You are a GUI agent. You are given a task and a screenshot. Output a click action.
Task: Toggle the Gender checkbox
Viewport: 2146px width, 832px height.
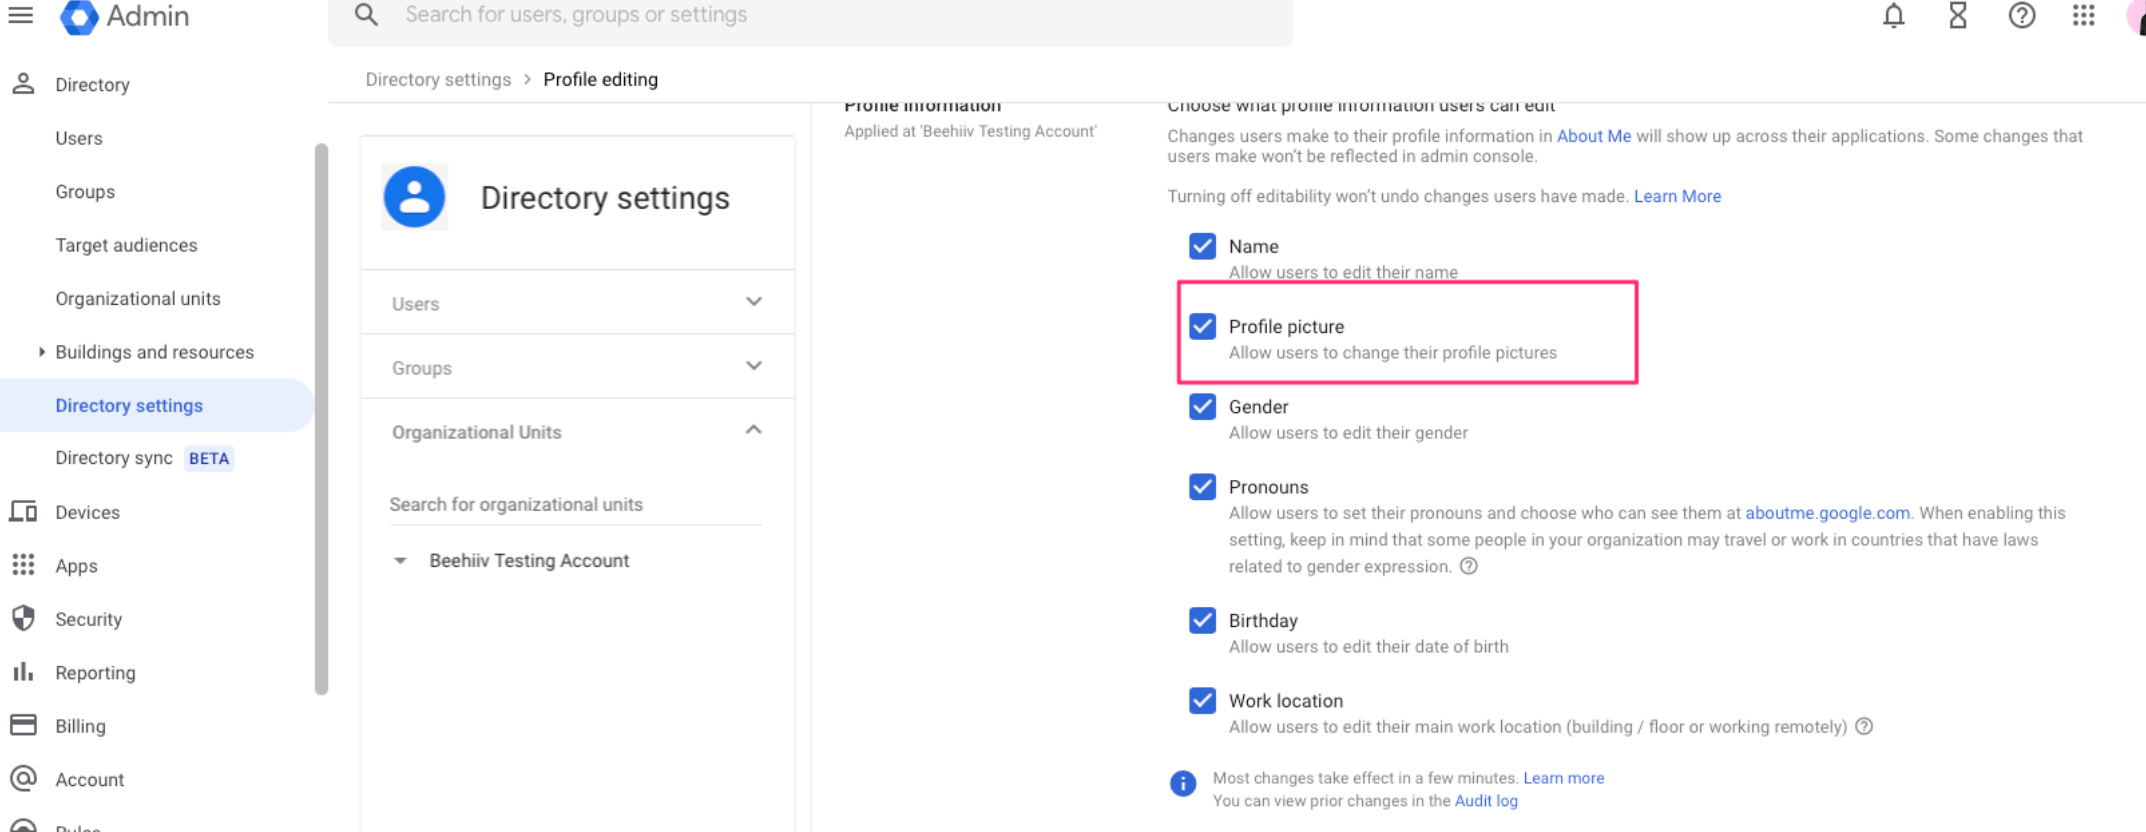1202,407
